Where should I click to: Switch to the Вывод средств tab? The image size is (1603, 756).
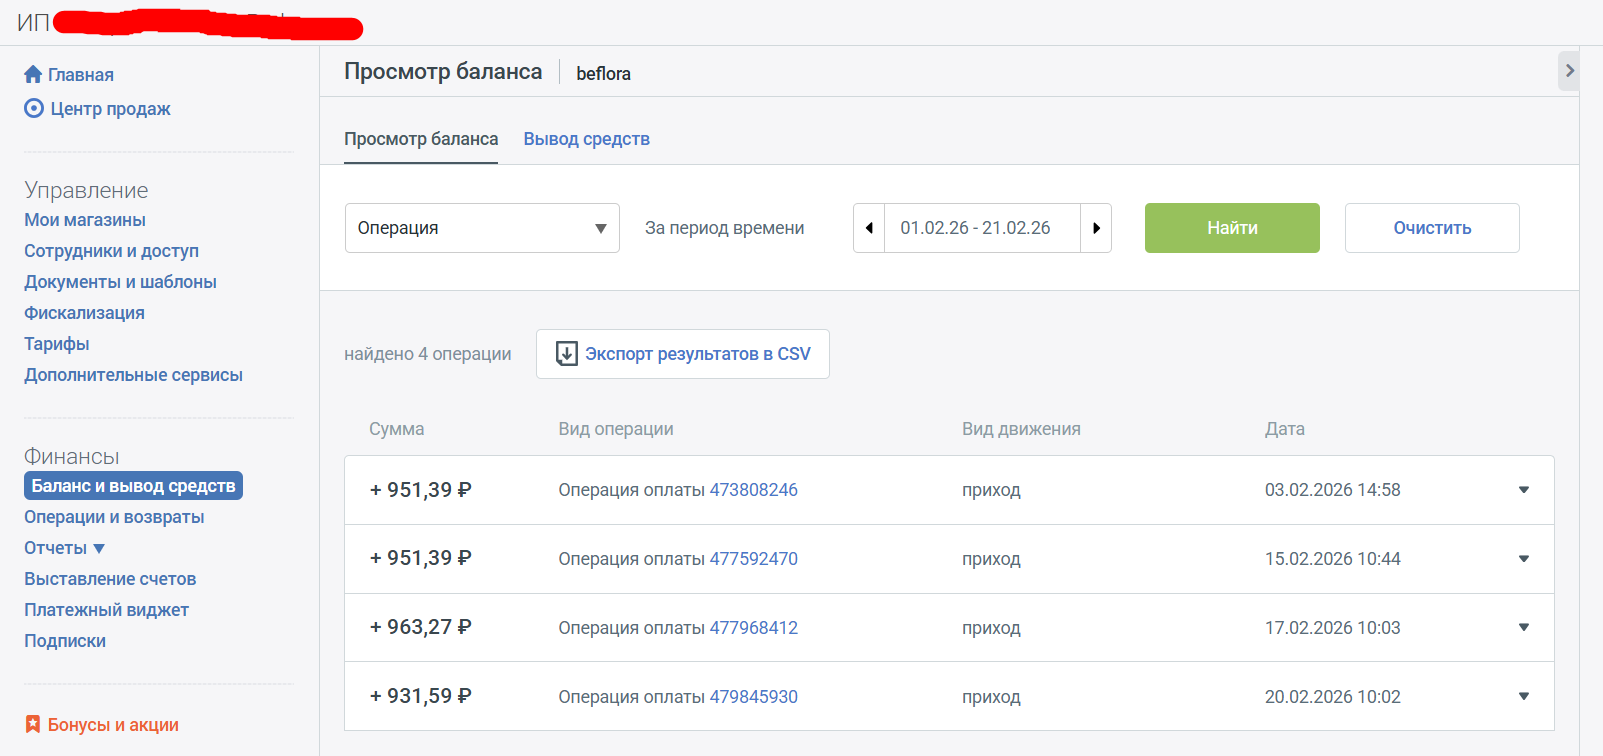[586, 139]
